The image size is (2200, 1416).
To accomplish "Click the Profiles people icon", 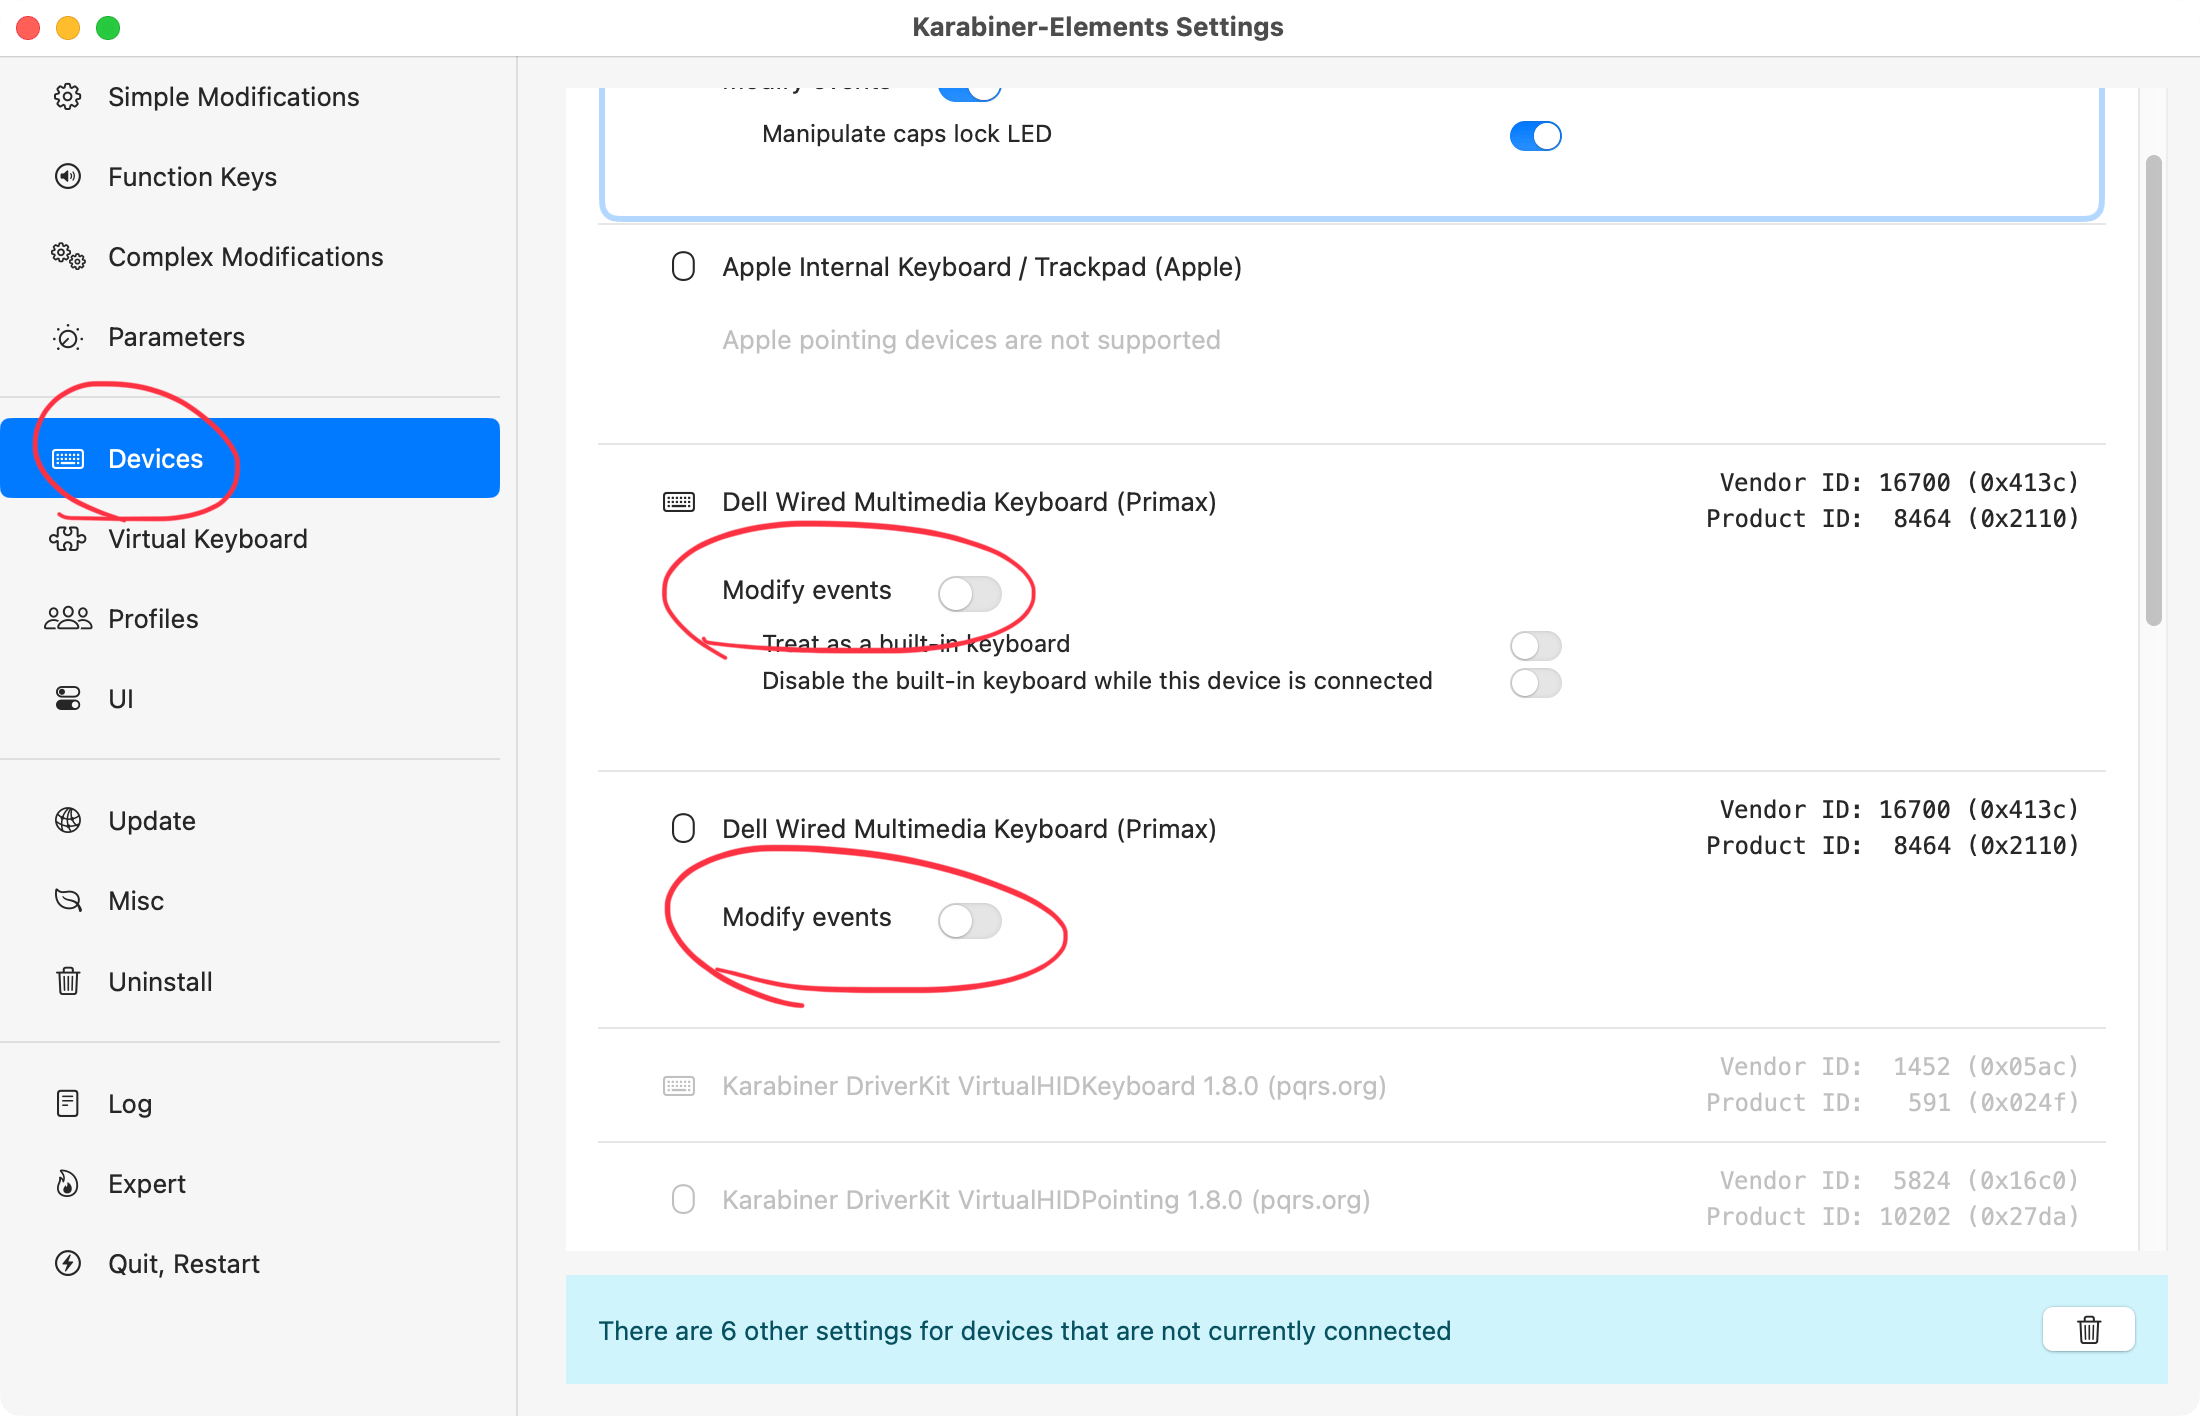I will (x=68, y=619).
